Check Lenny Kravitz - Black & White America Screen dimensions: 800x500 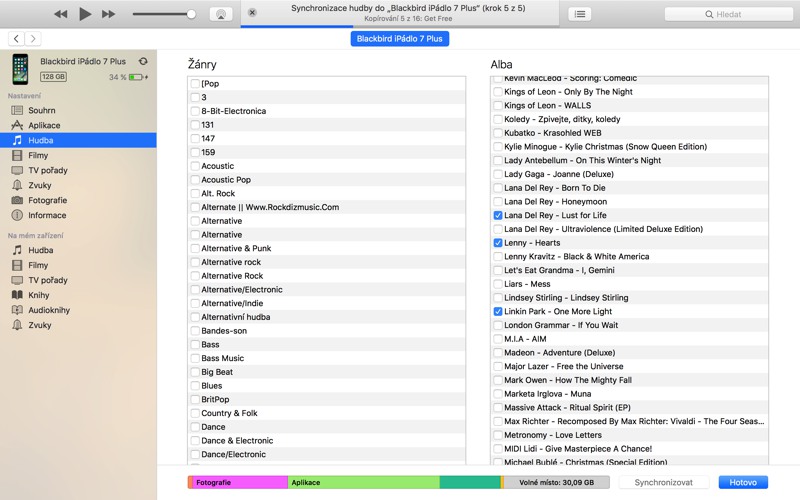coord(498,257)
